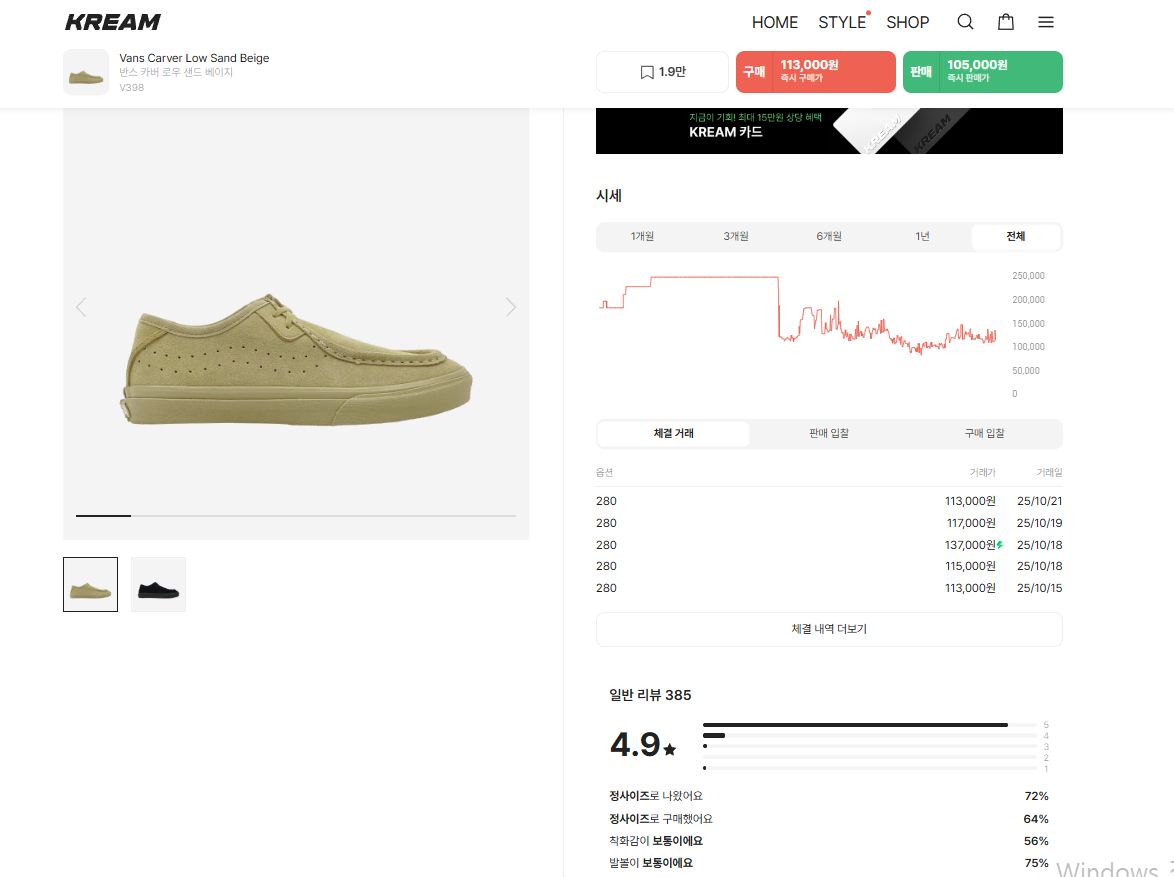1174x877 pixels.
Task: Show previous product image with left arrow
Action: (x=81, y=307)
